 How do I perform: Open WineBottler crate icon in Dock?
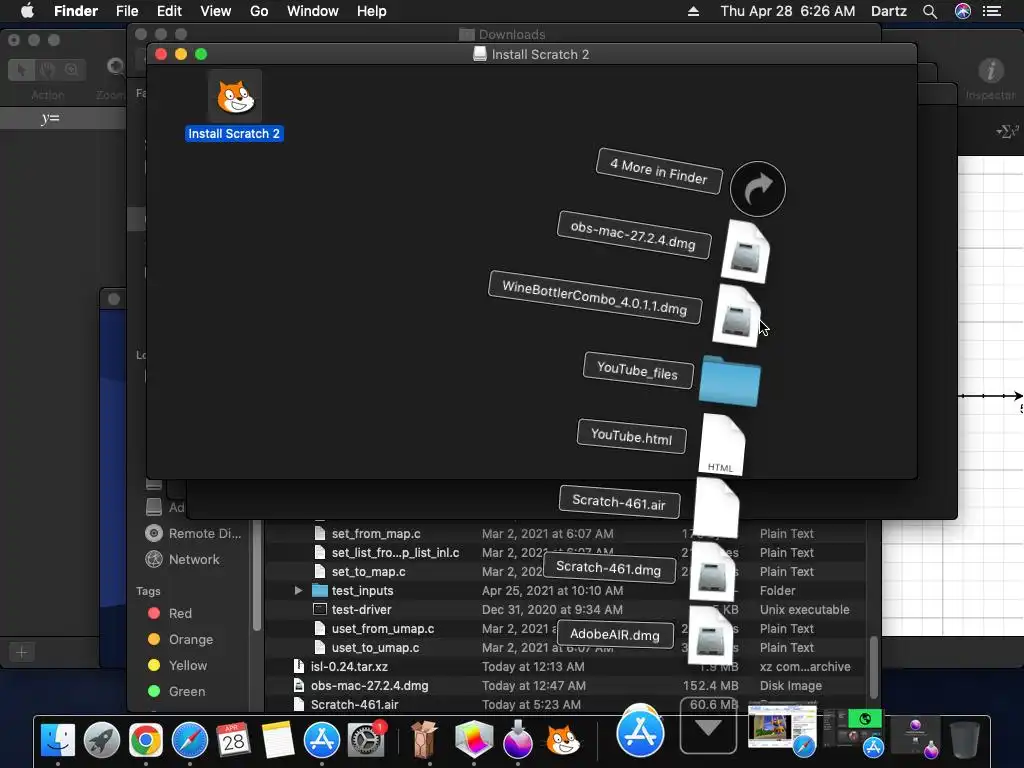424,741
